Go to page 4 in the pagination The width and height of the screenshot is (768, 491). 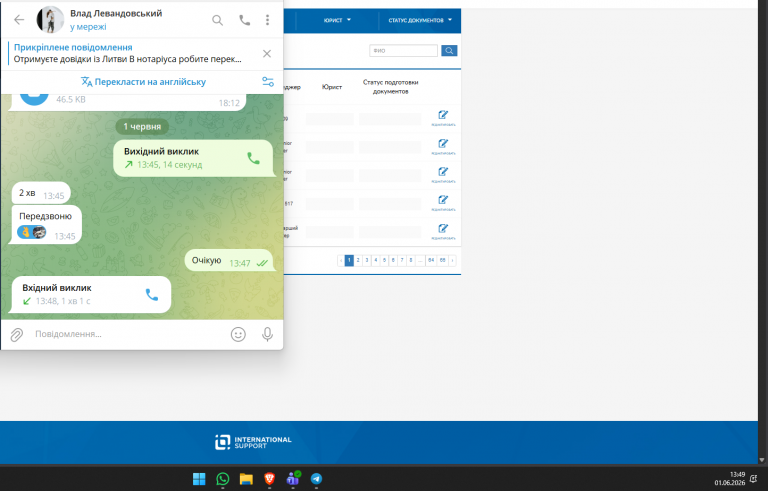point(376,260)
